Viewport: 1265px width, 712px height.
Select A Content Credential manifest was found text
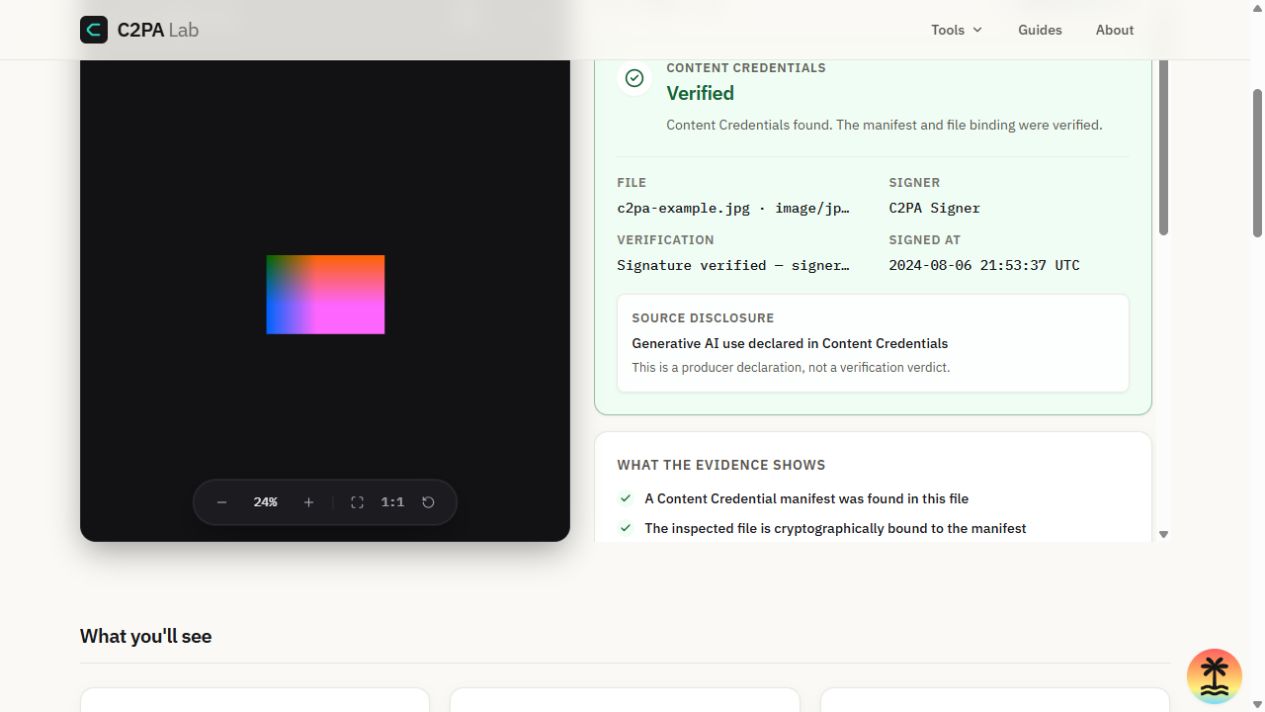tap(807, 498)
